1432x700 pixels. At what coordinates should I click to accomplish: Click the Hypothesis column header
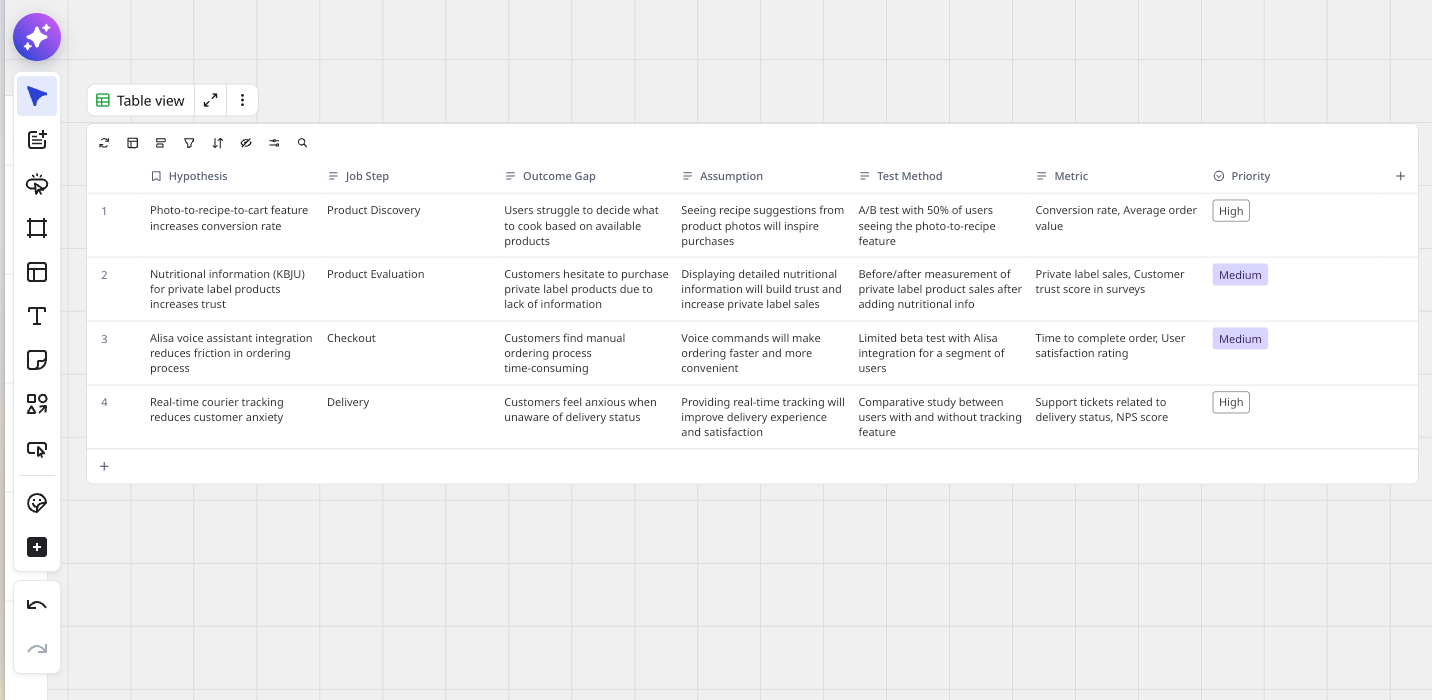tap(197, 176)
